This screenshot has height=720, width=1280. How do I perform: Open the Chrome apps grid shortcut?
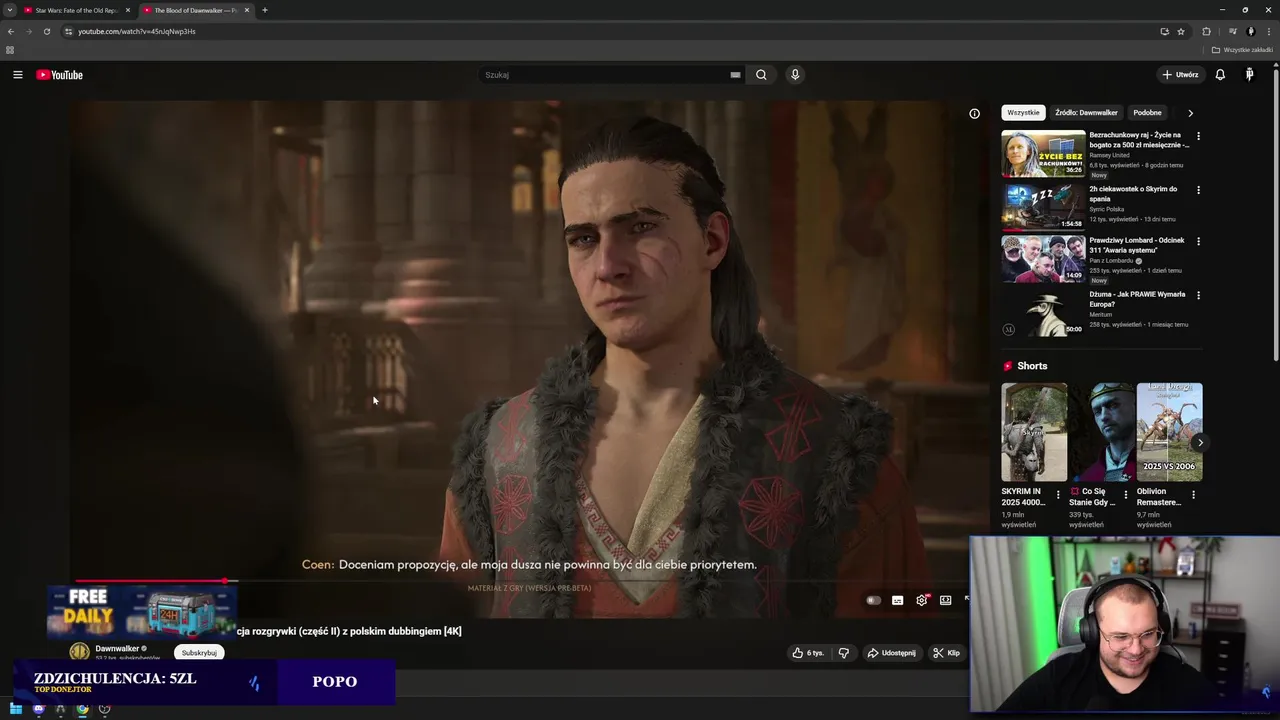(10, 49)
